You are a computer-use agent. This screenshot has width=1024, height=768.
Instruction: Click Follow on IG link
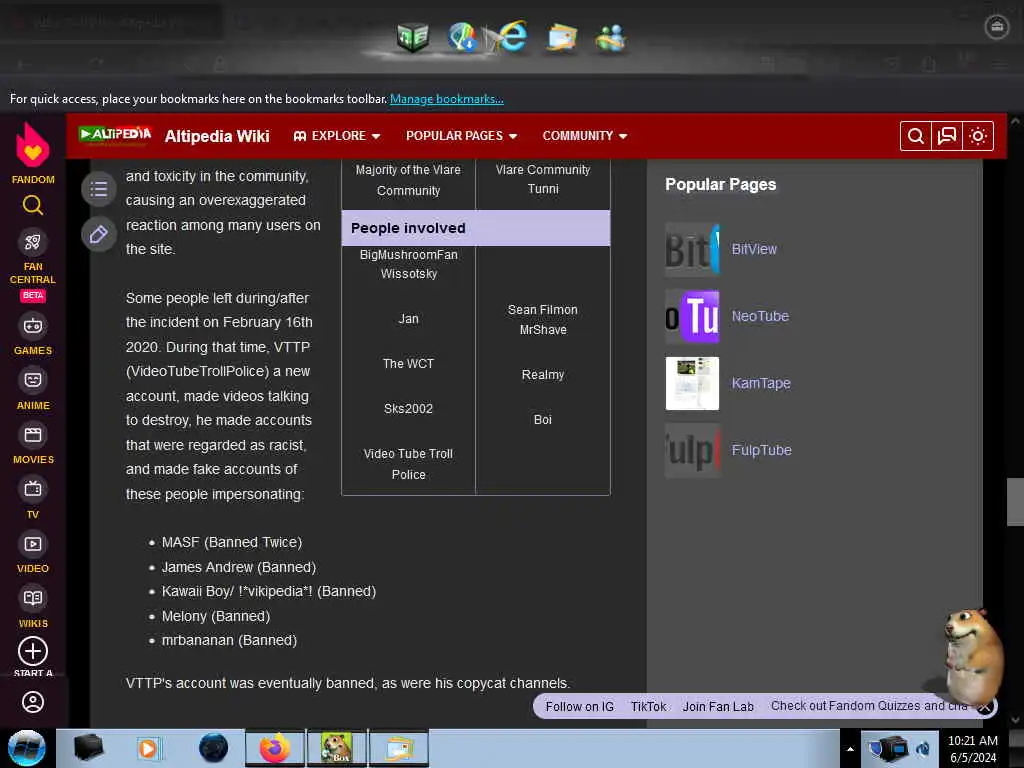point(580,707)
